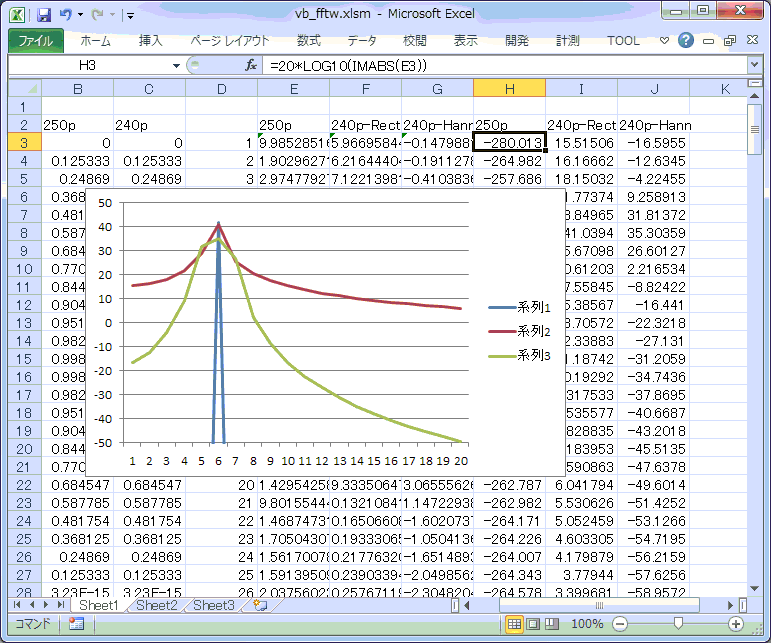Switch to the ページ レイアウト tab

point(230,40)
